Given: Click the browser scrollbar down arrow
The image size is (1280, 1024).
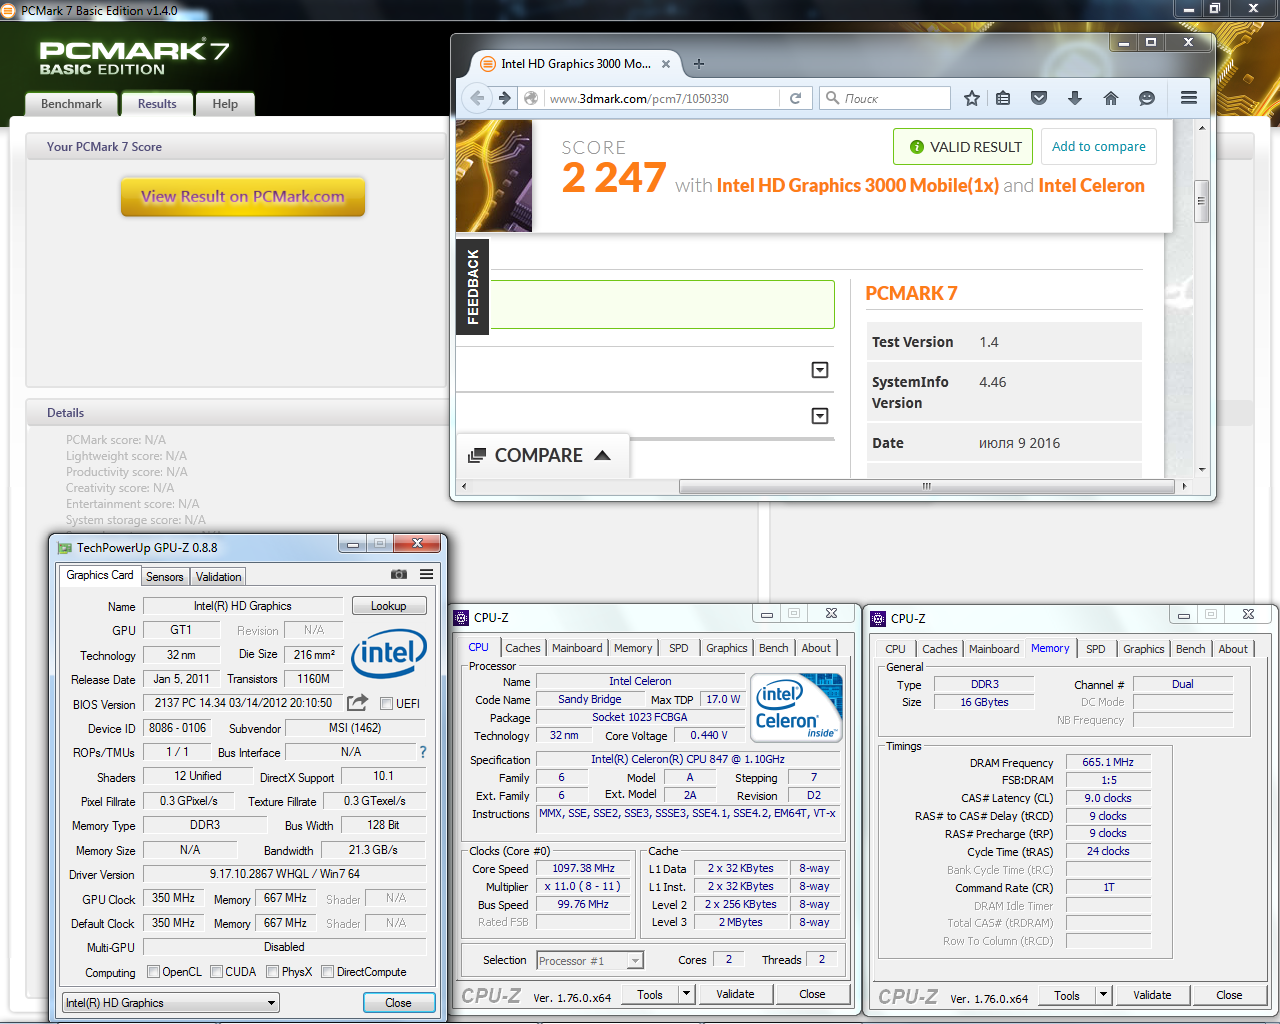Looking at the screenshot, I should click(x=1202, y=469).
